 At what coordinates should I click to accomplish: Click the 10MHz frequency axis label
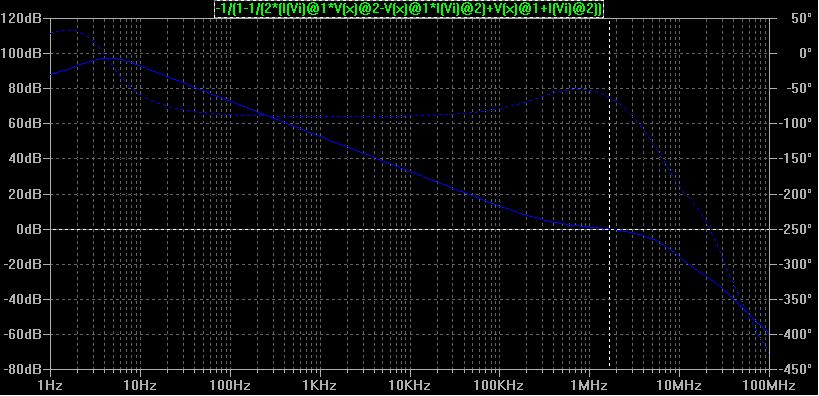[x=679, y=386]
